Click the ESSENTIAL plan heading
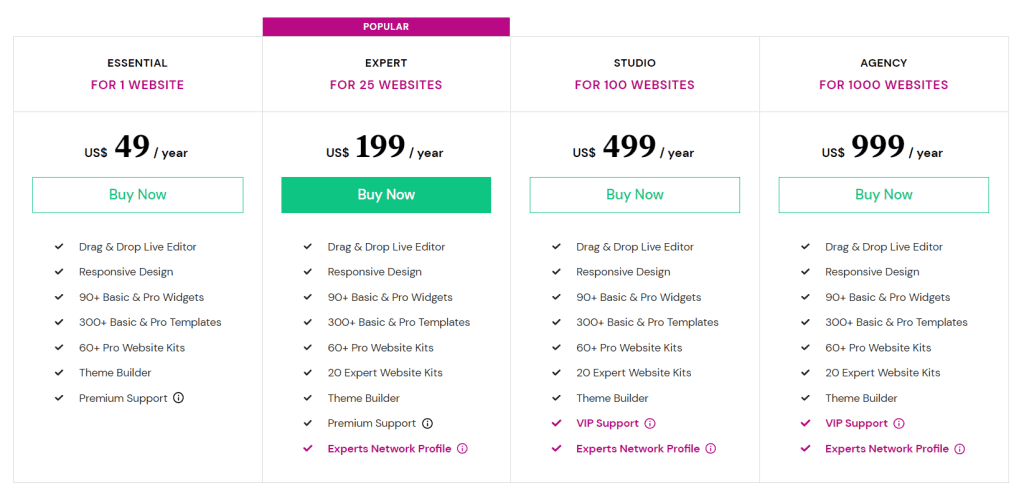The image size is (1024, 491). click(138, 63)
